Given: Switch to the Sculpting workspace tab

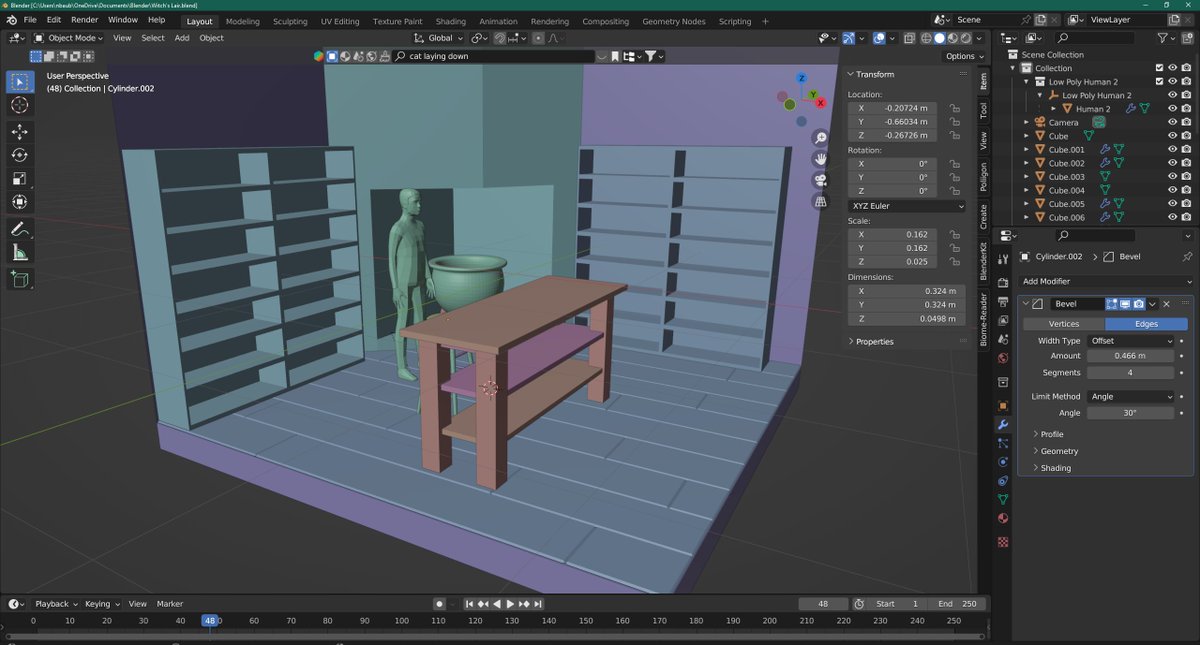Looking at the screenshot, I should [x=290, y=21].
